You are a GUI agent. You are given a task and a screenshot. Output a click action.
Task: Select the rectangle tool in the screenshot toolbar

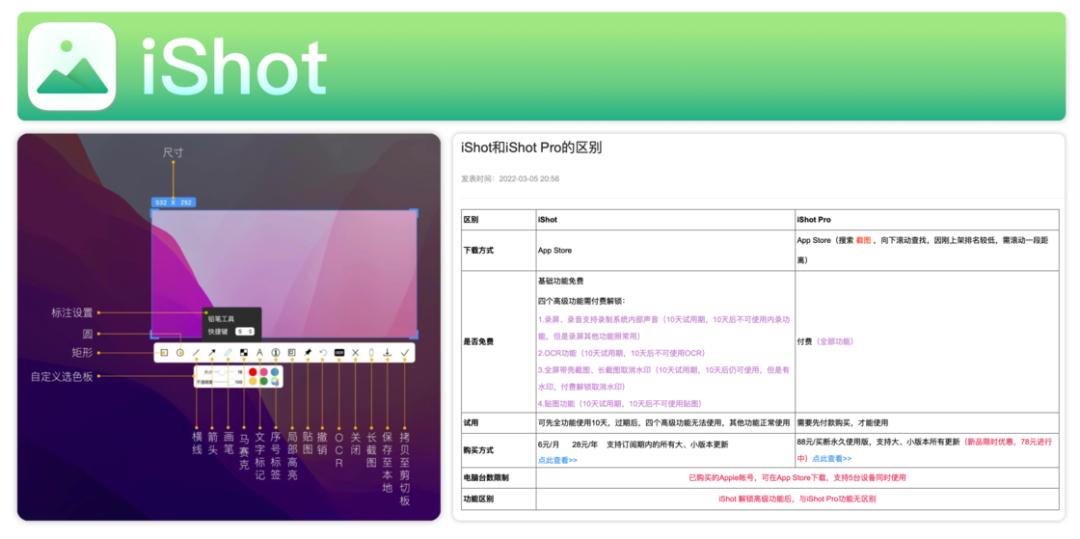pyautogui.click(x=164, y=352)
